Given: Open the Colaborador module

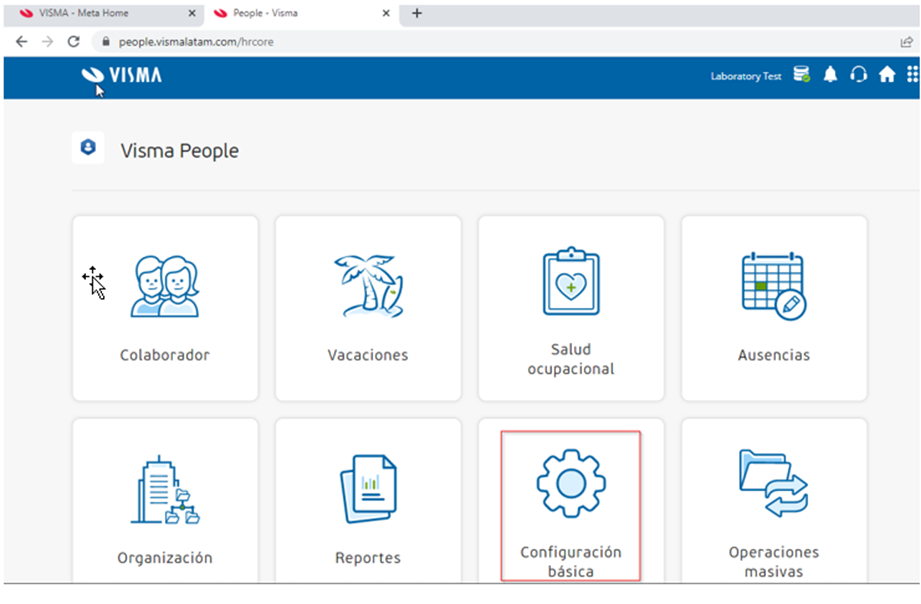Looking at the screenshot, I should pyautogui.click(x=164, y=308).
